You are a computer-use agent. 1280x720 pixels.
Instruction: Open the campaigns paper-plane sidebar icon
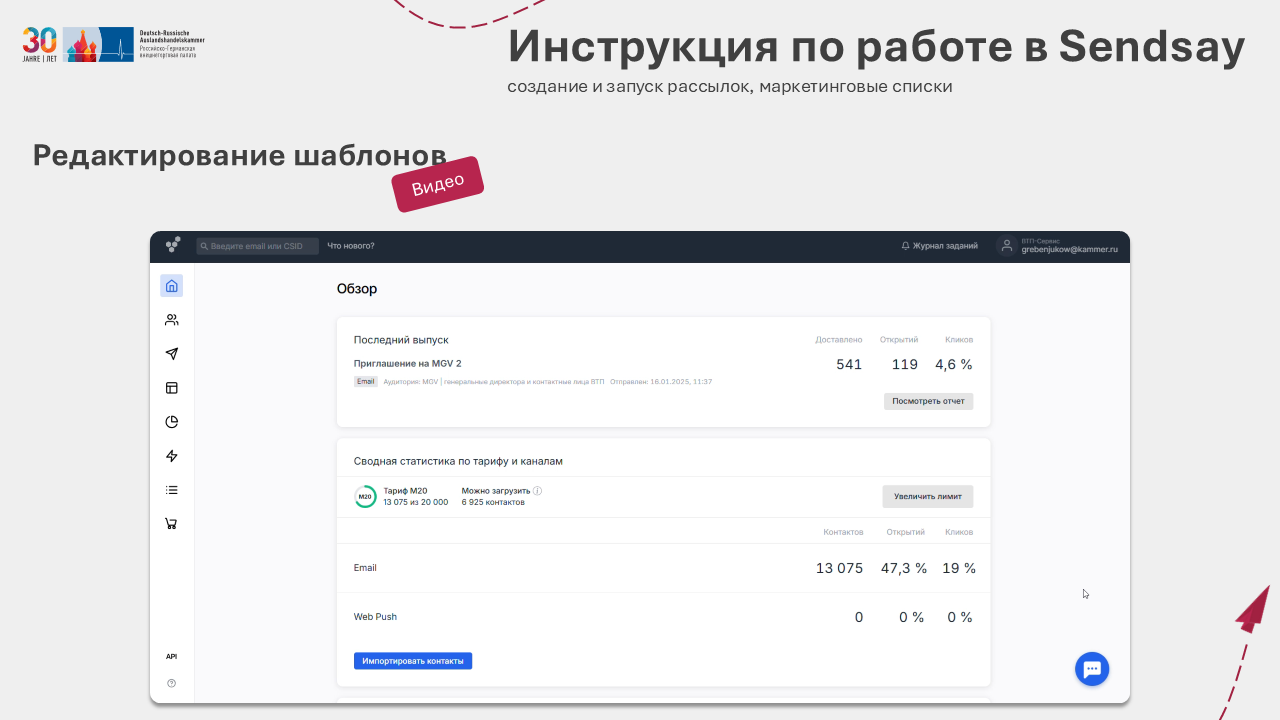click(171, 354)
